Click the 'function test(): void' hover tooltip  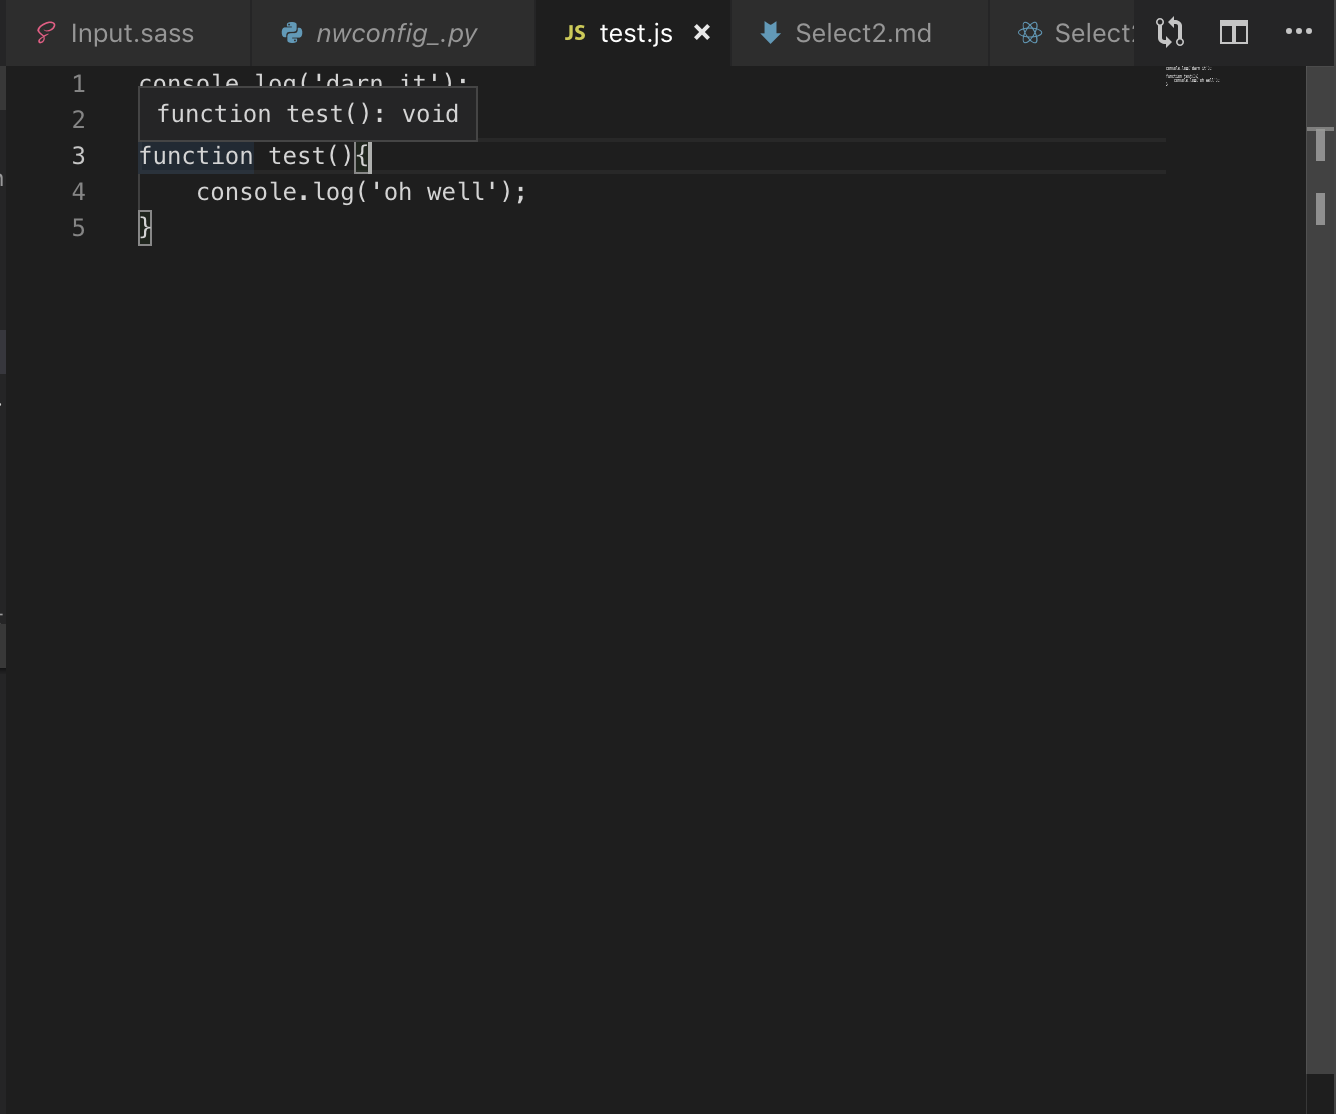point(308,114)
